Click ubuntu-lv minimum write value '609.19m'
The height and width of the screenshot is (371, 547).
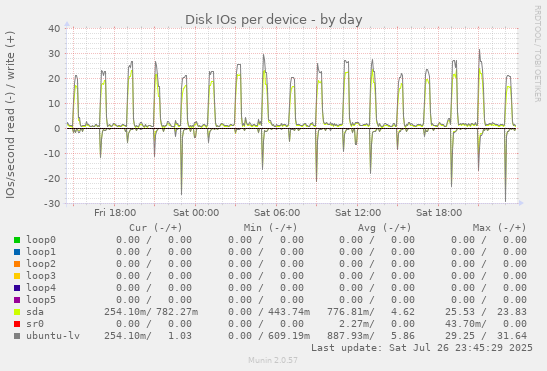[289, 335]
